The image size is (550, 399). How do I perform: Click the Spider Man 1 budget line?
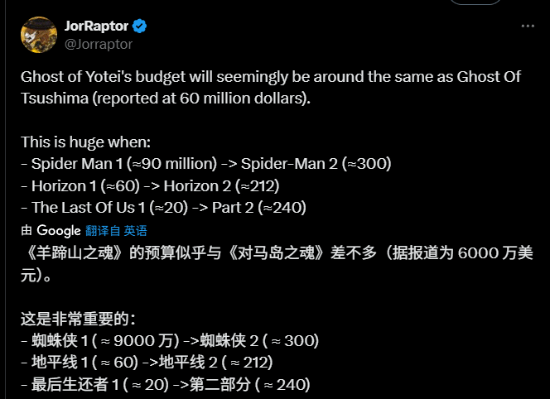[x=206, y=164]
